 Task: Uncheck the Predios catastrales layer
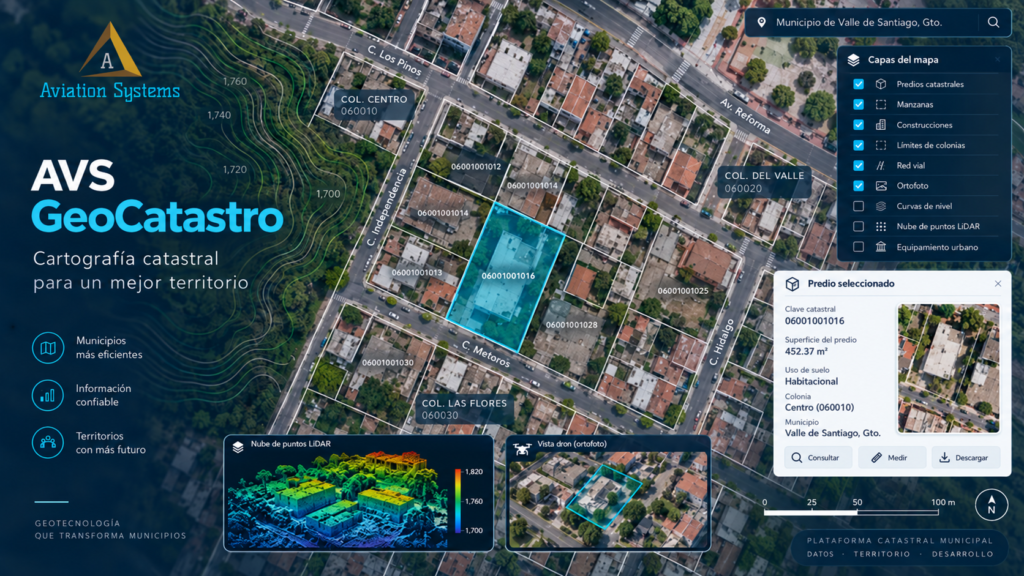pyautogui.click(x=859, y=84)
